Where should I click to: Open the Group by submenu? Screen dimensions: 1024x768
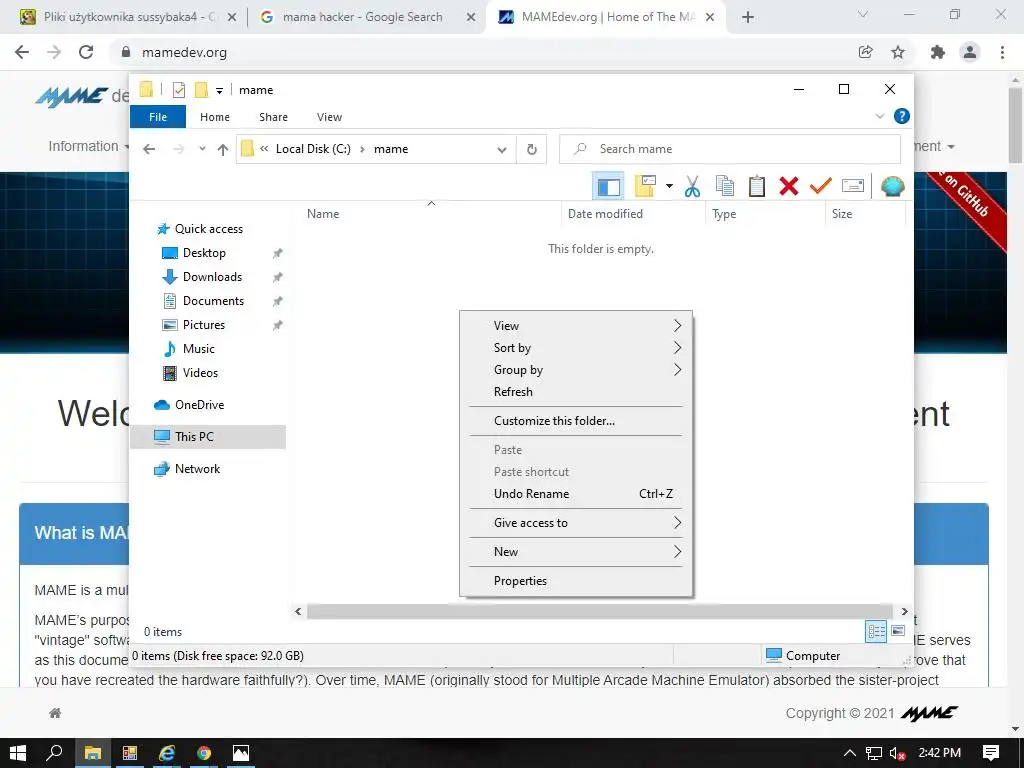pyautogui.click(x=576, y=370)
